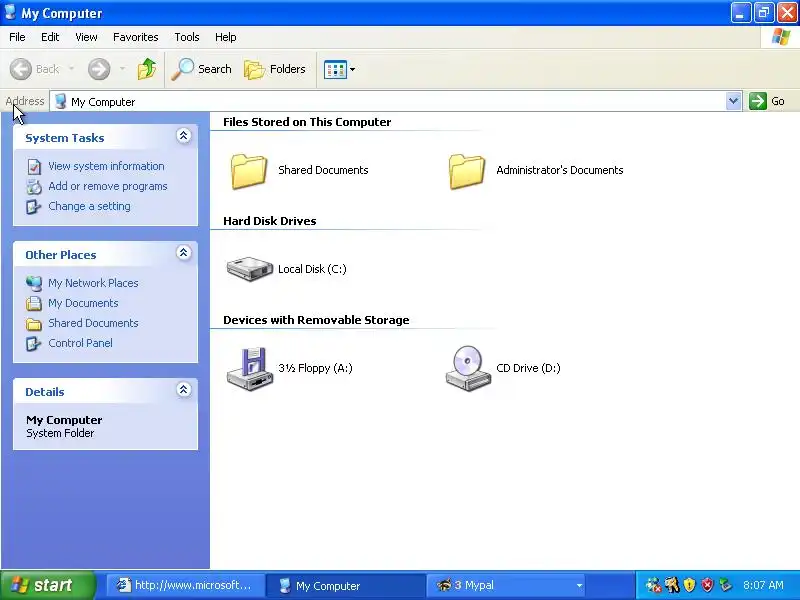Viewport: 800px width, 600px height.
Task: Select the Local Disk (C:) drive icon
Action: click(249, 269)
